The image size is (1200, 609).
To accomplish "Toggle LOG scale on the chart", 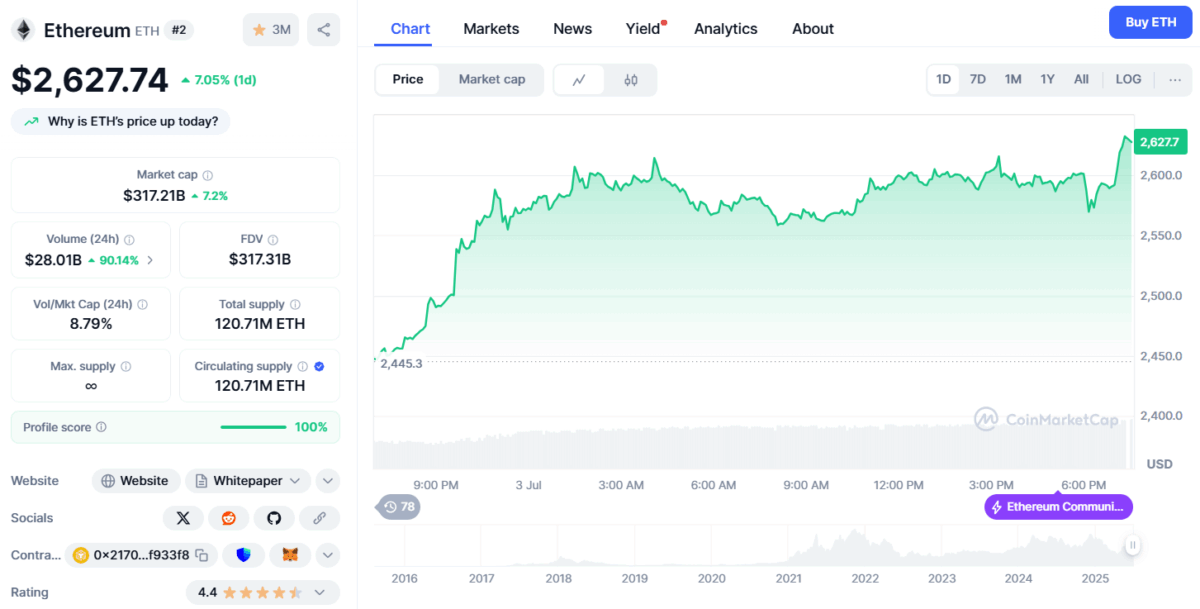I will 1128,79.
